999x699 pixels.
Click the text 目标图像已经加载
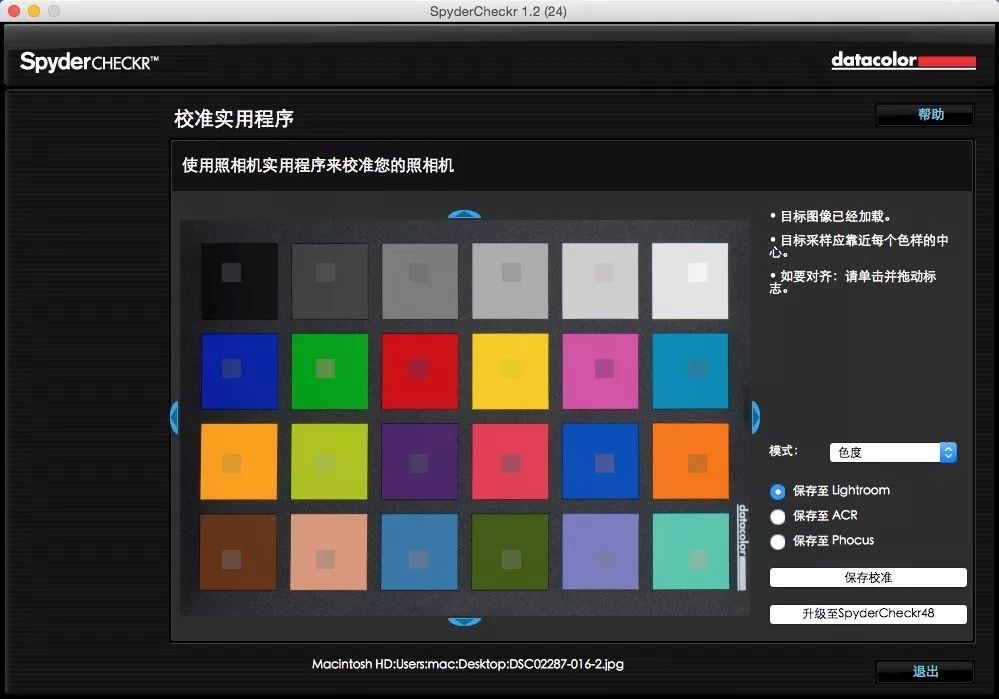tap(835, 217)
